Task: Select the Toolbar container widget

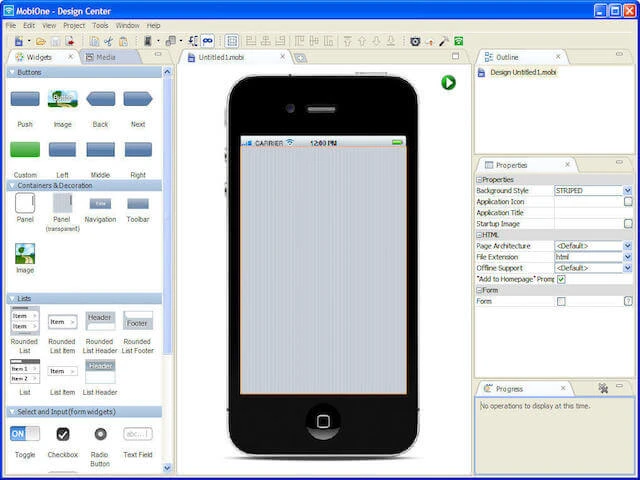Action: (x=138, y=203)
